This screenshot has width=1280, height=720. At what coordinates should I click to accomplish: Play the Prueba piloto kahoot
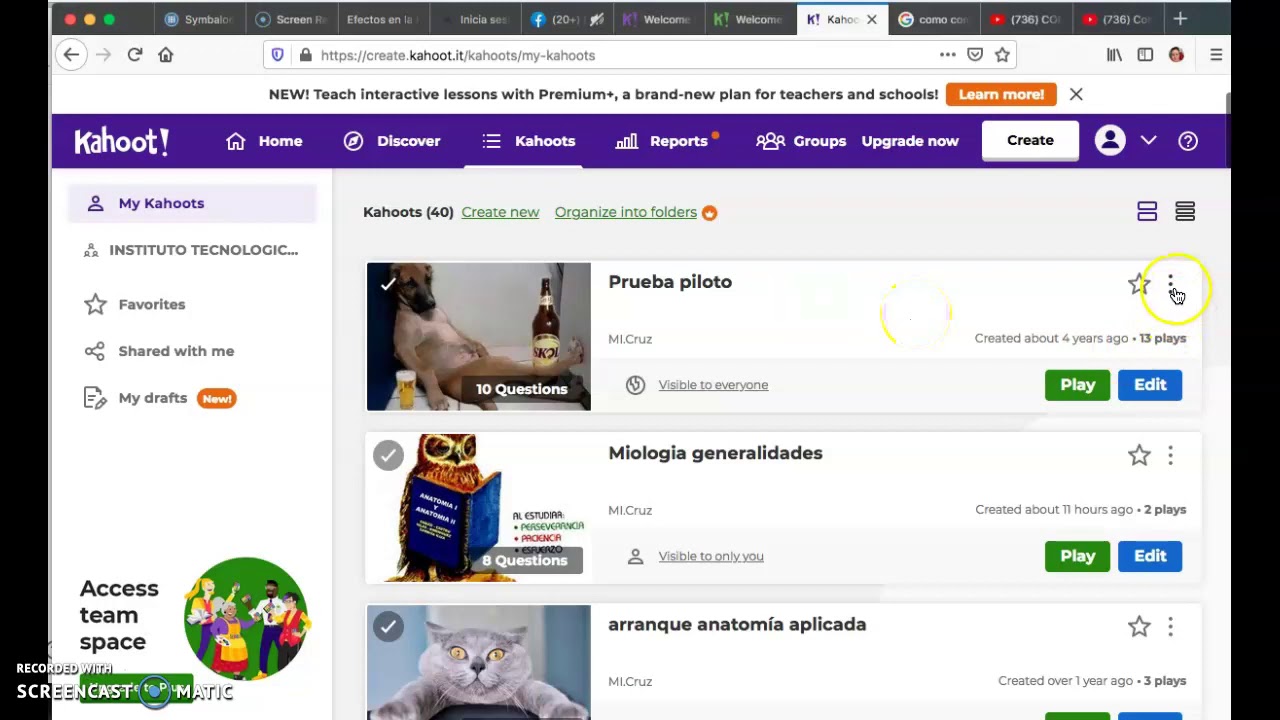1077,385
